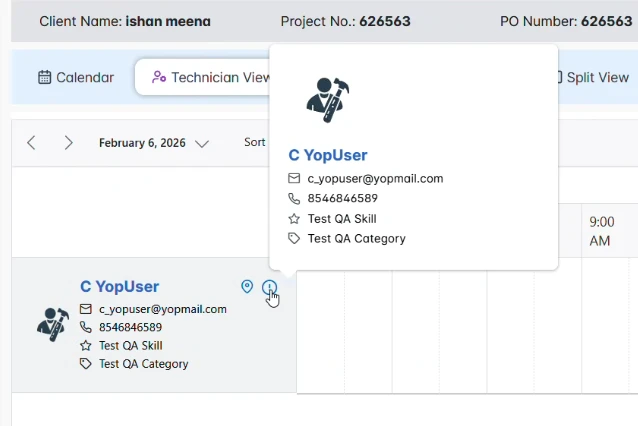This screenshot has width=638, height=426.
Task: Click the 9:00 AM time column header
Action: click(x=601, y=231)
